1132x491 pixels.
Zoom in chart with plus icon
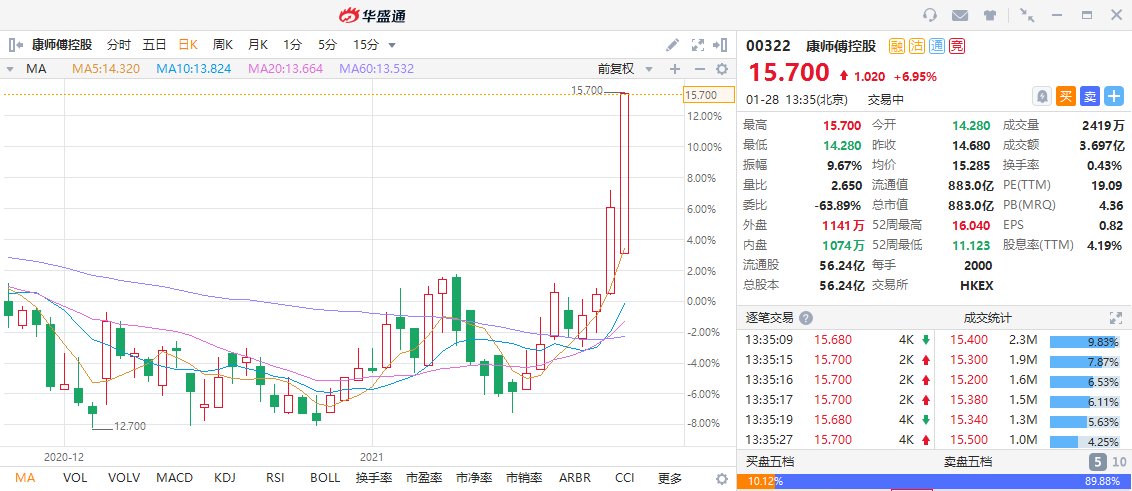coord(675,69)
